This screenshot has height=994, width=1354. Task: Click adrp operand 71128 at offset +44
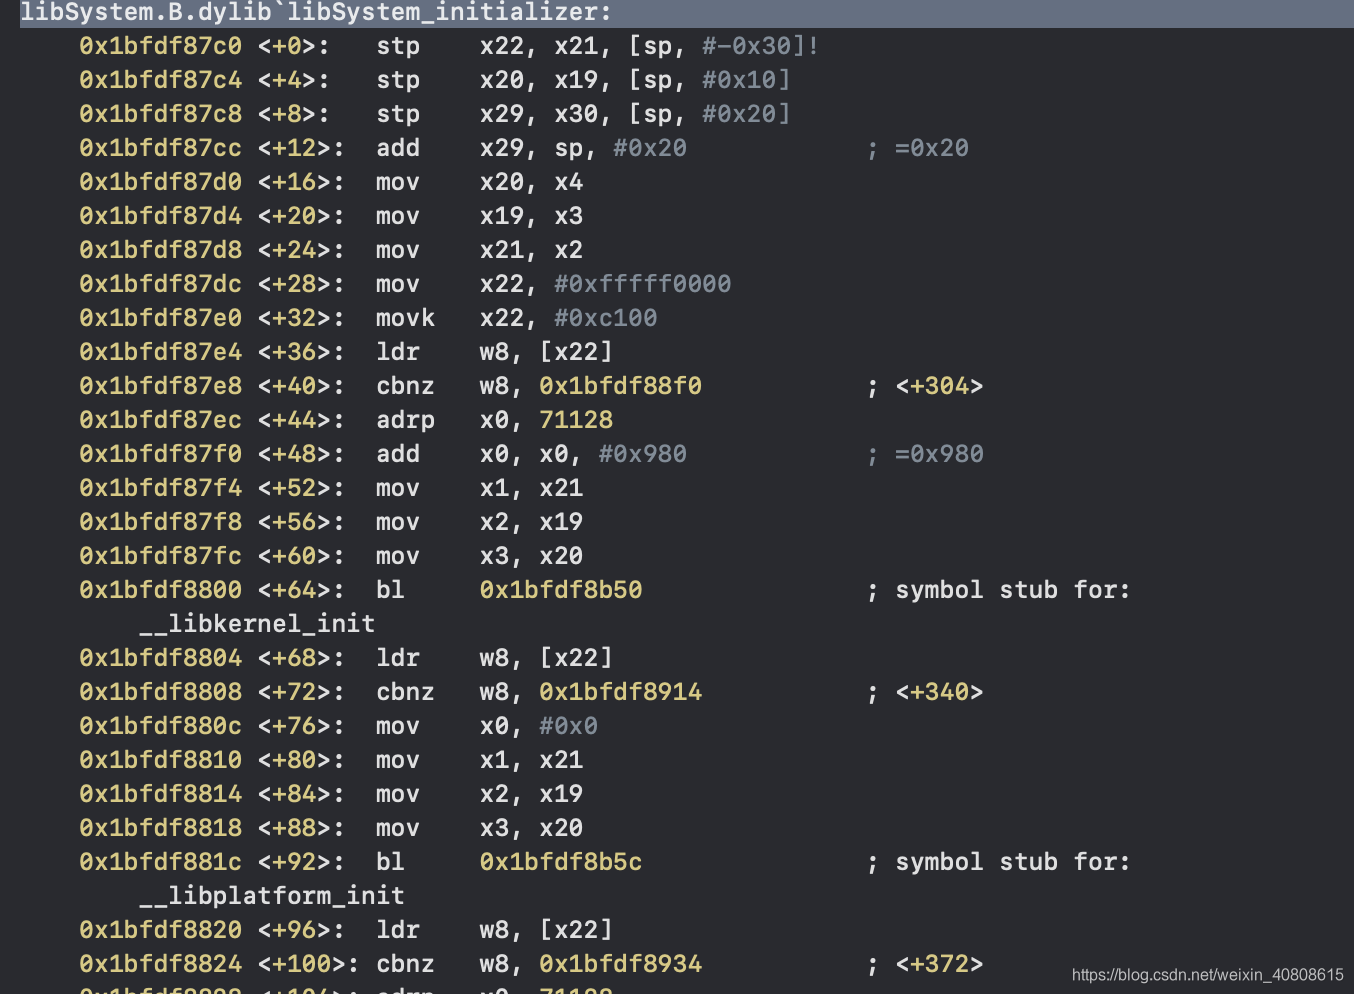[576, 420]
